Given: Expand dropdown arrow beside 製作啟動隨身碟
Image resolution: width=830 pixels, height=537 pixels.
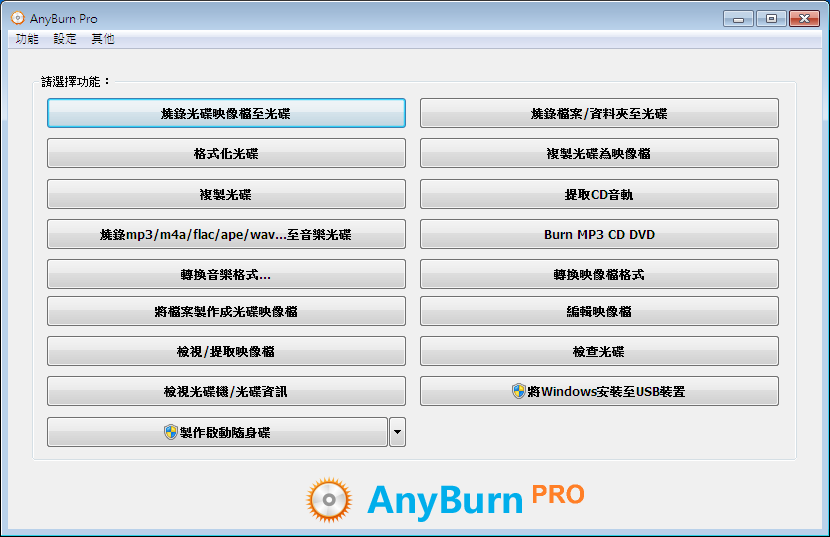Looking at the screenshot, I should click(x=398, y=432).
